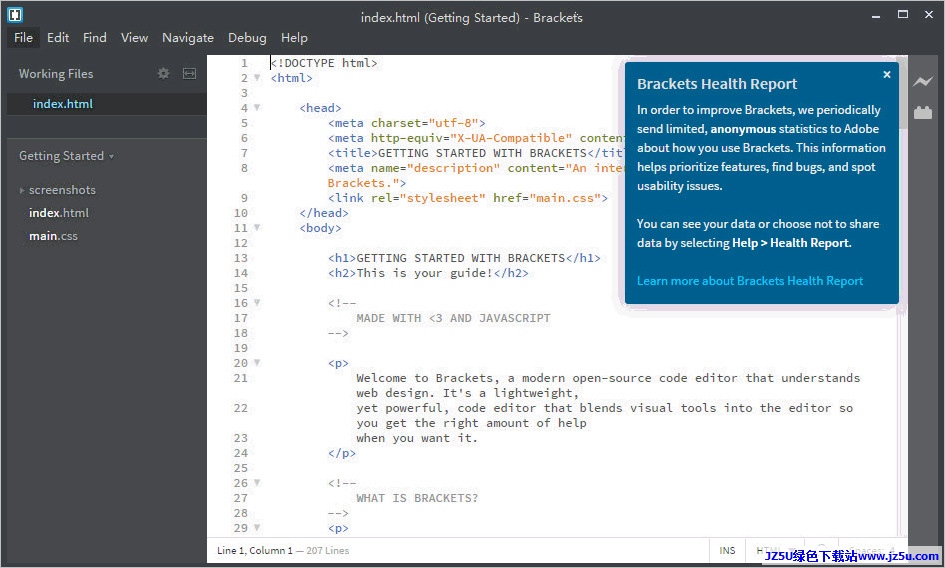Image resolution: width=945 pixels, height=568 pixels.
Task: Open the Help menu
Action: click(x=294, y=37)
